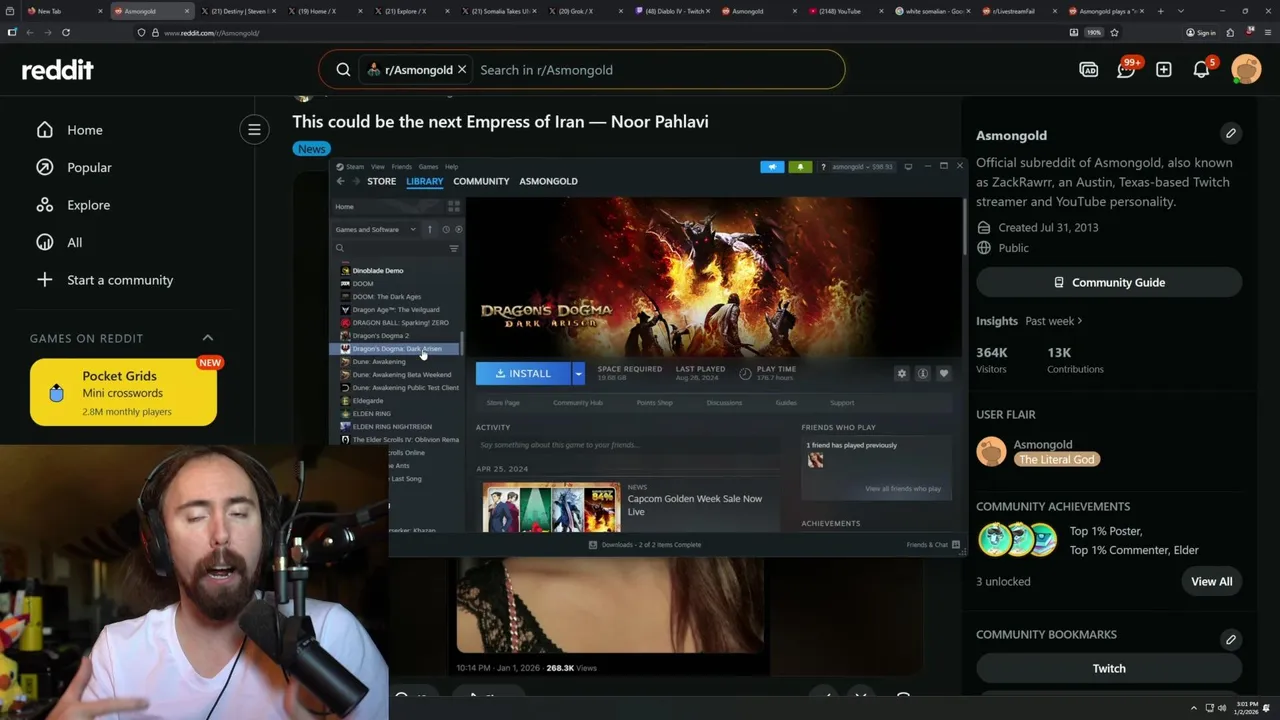
Task: Click the Steam library search field
Action: [x=390, y=248]
